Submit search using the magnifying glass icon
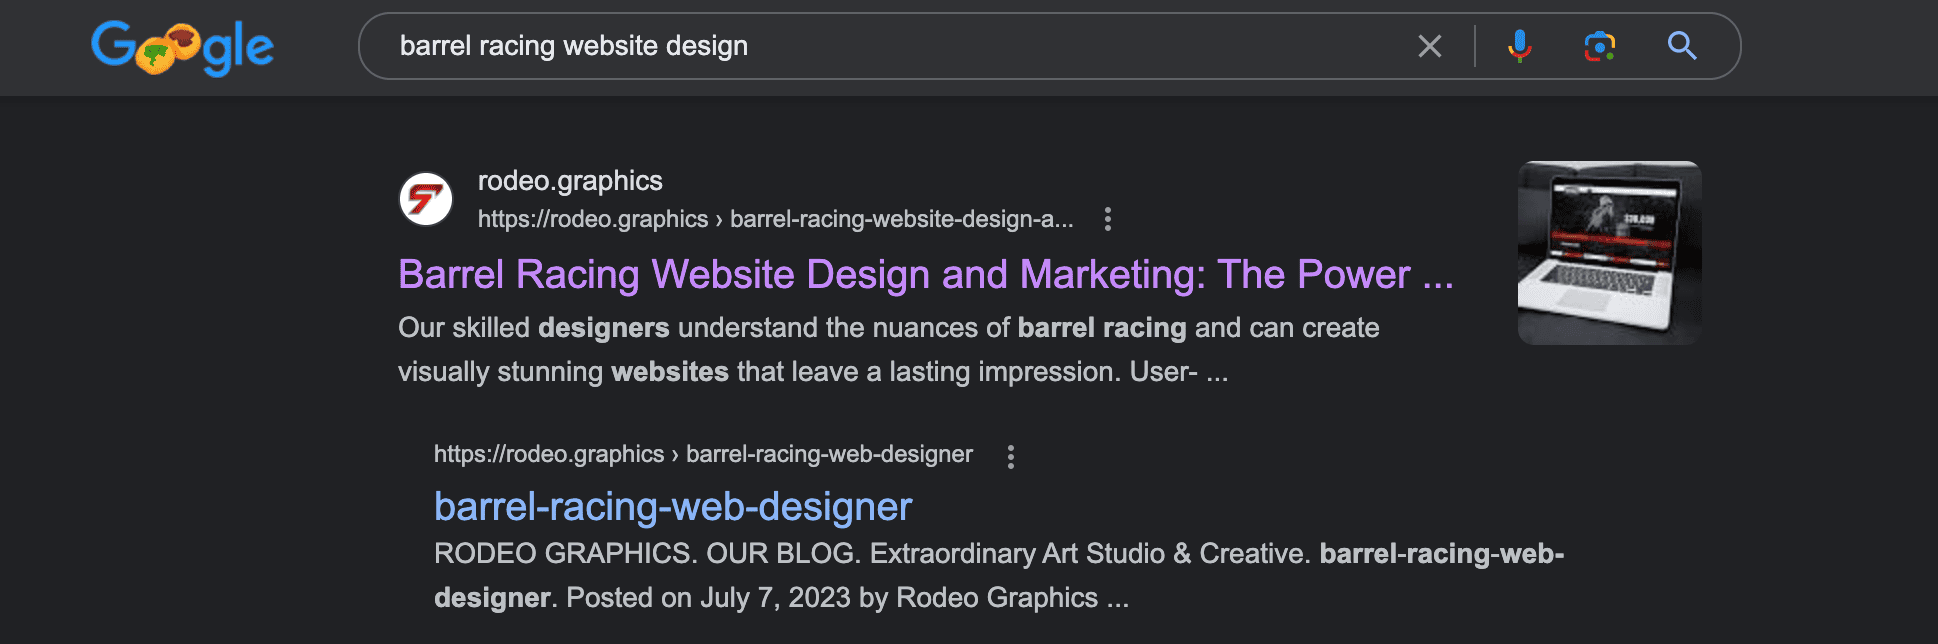Image resolution: width=1938 pixels, height=644 pixels. 1682,46
